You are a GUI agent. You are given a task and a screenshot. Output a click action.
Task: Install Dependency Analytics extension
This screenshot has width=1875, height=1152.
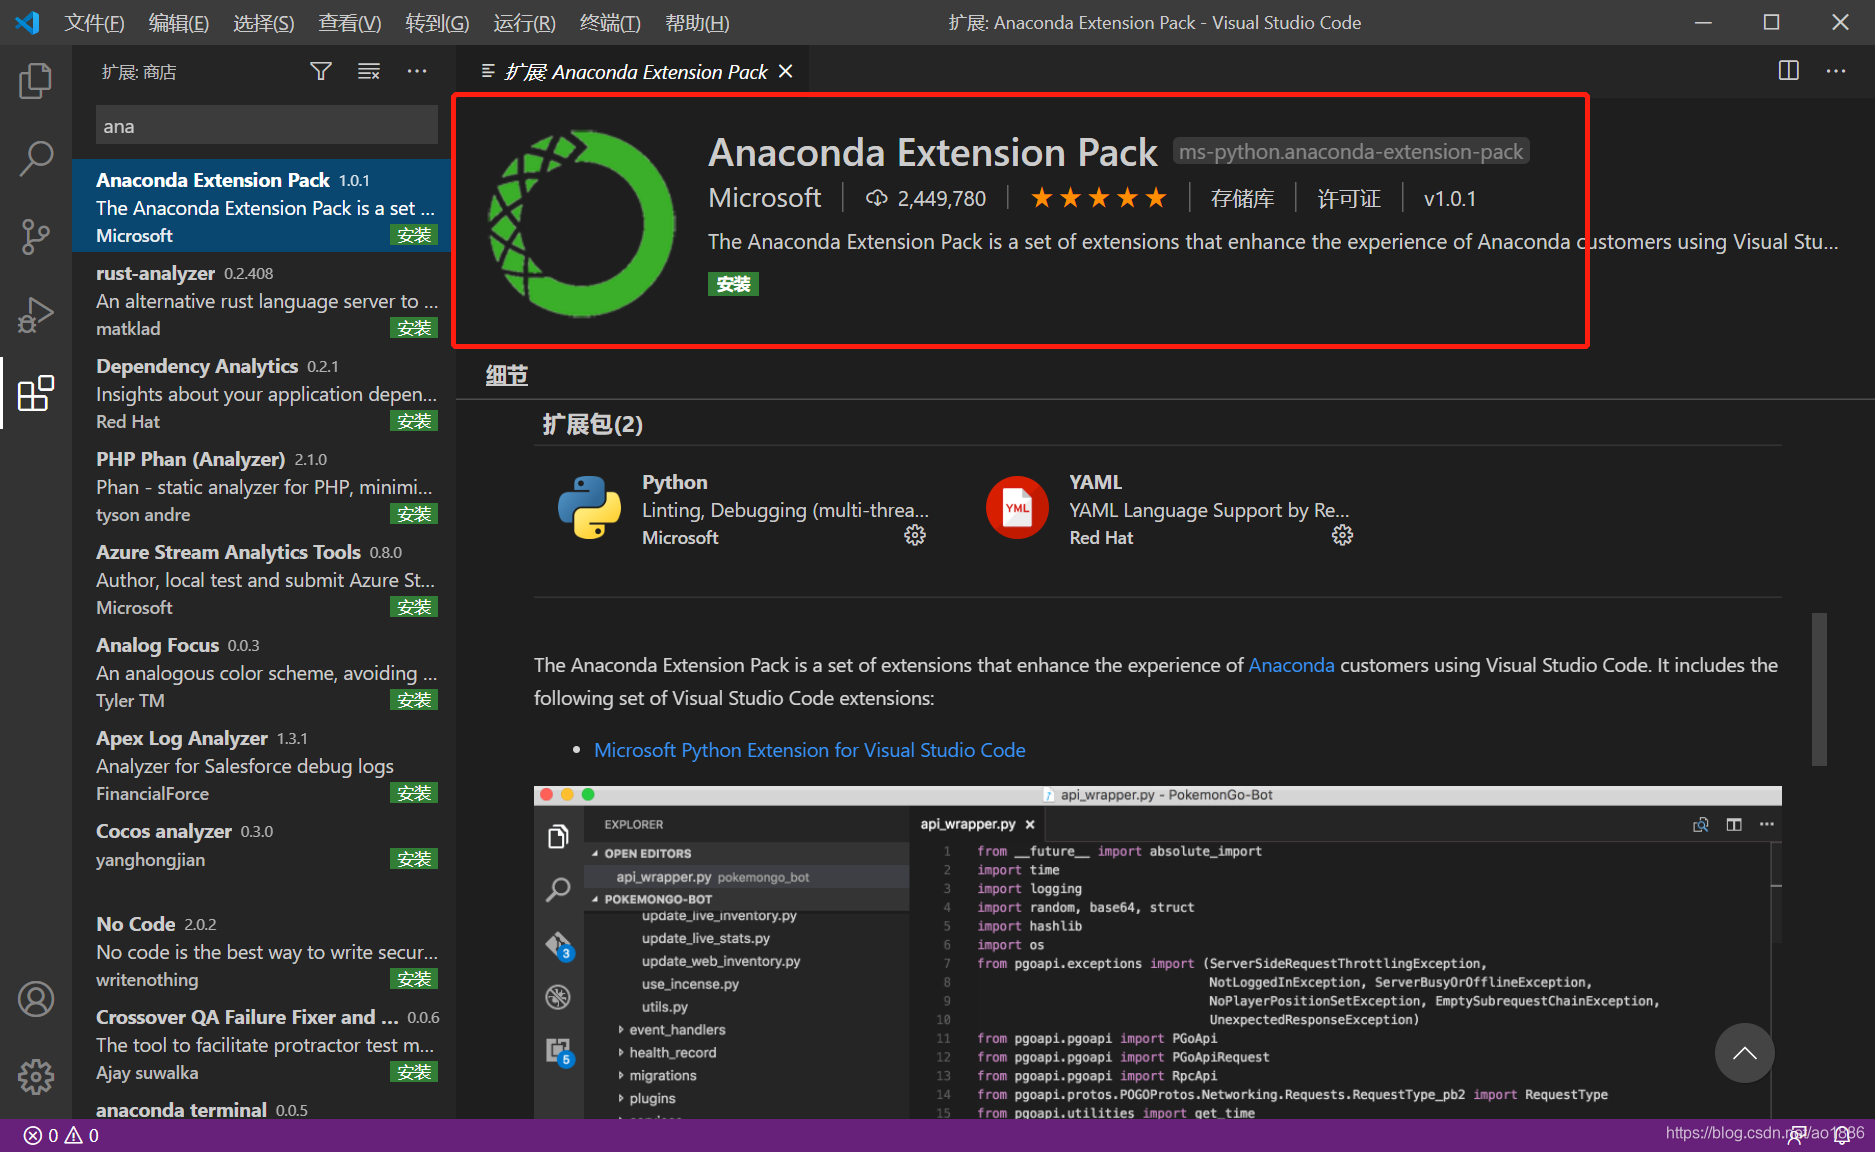pos(414,421)
